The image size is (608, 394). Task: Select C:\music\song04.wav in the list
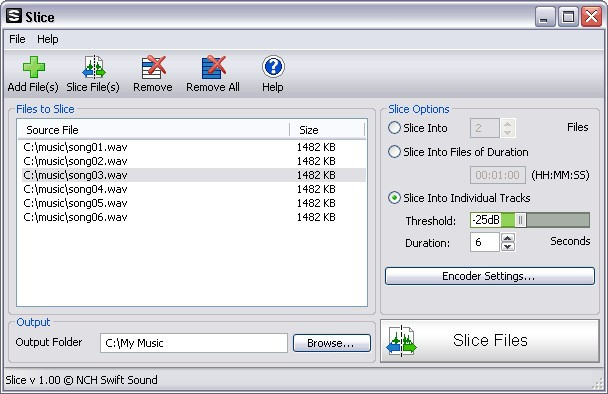194,189
